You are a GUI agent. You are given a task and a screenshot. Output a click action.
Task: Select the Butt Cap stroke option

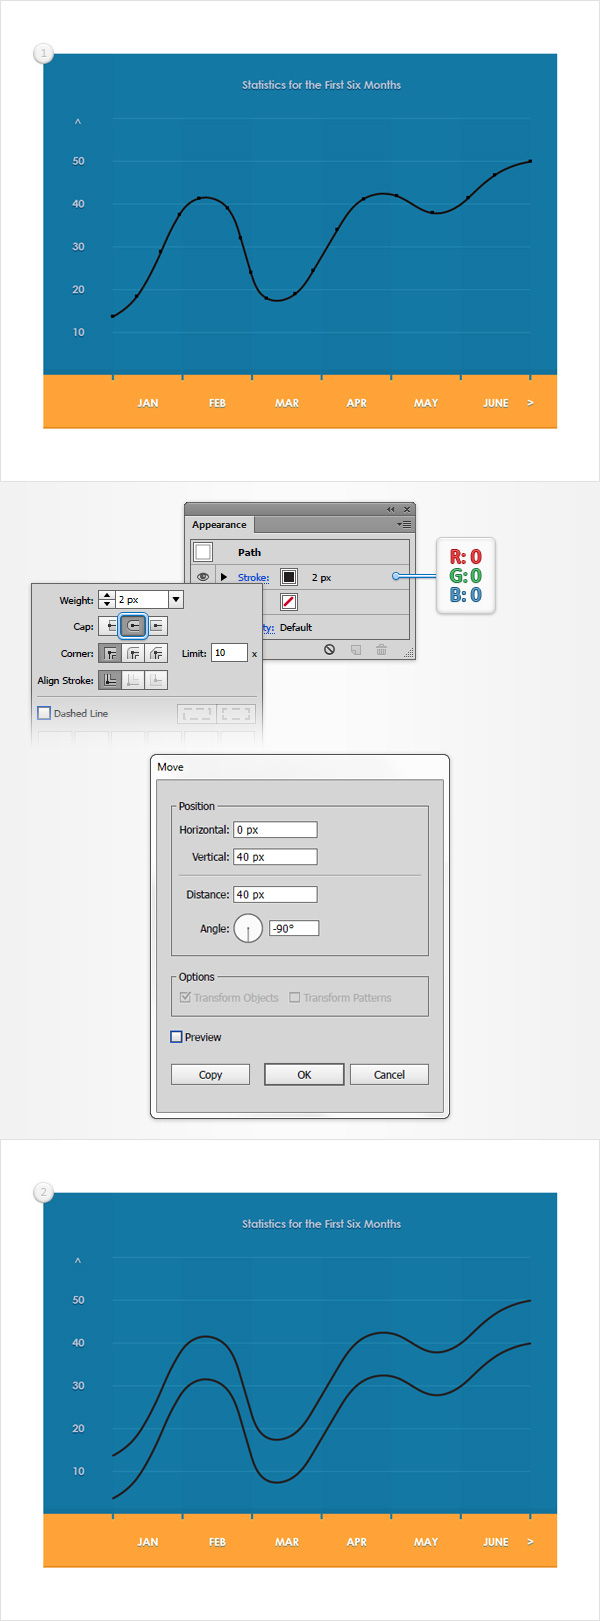point(110,626)
